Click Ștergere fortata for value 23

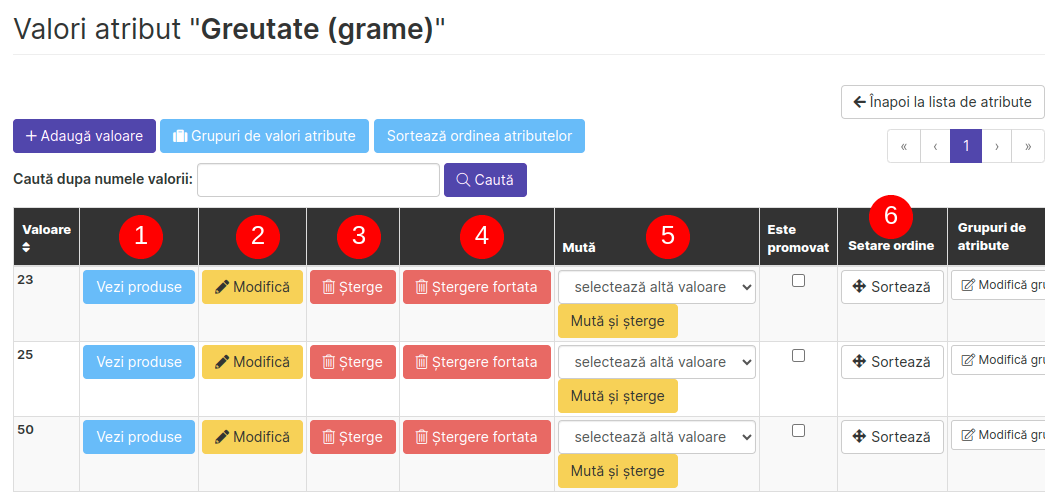(x=476, y=287)
